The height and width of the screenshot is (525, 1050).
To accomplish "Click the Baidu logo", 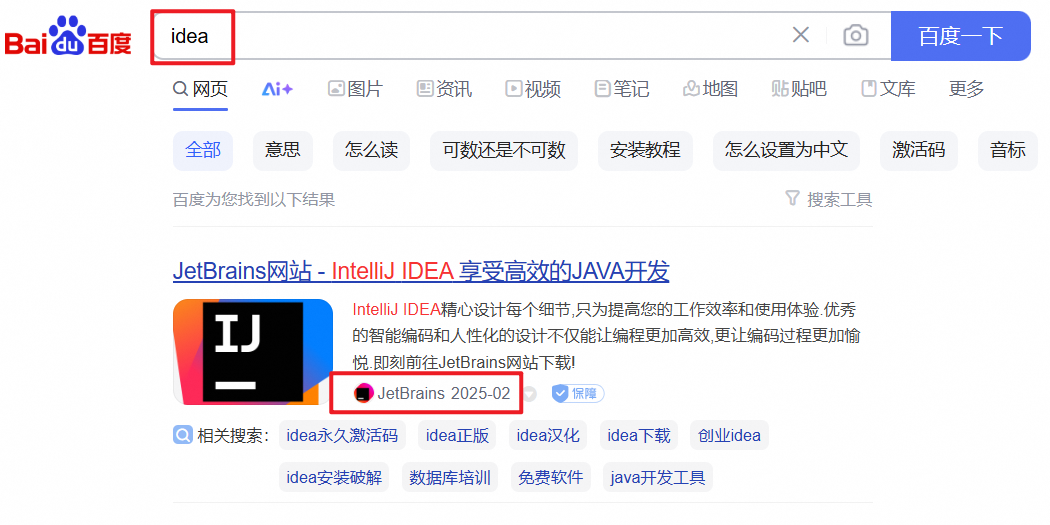I will 68,35.
